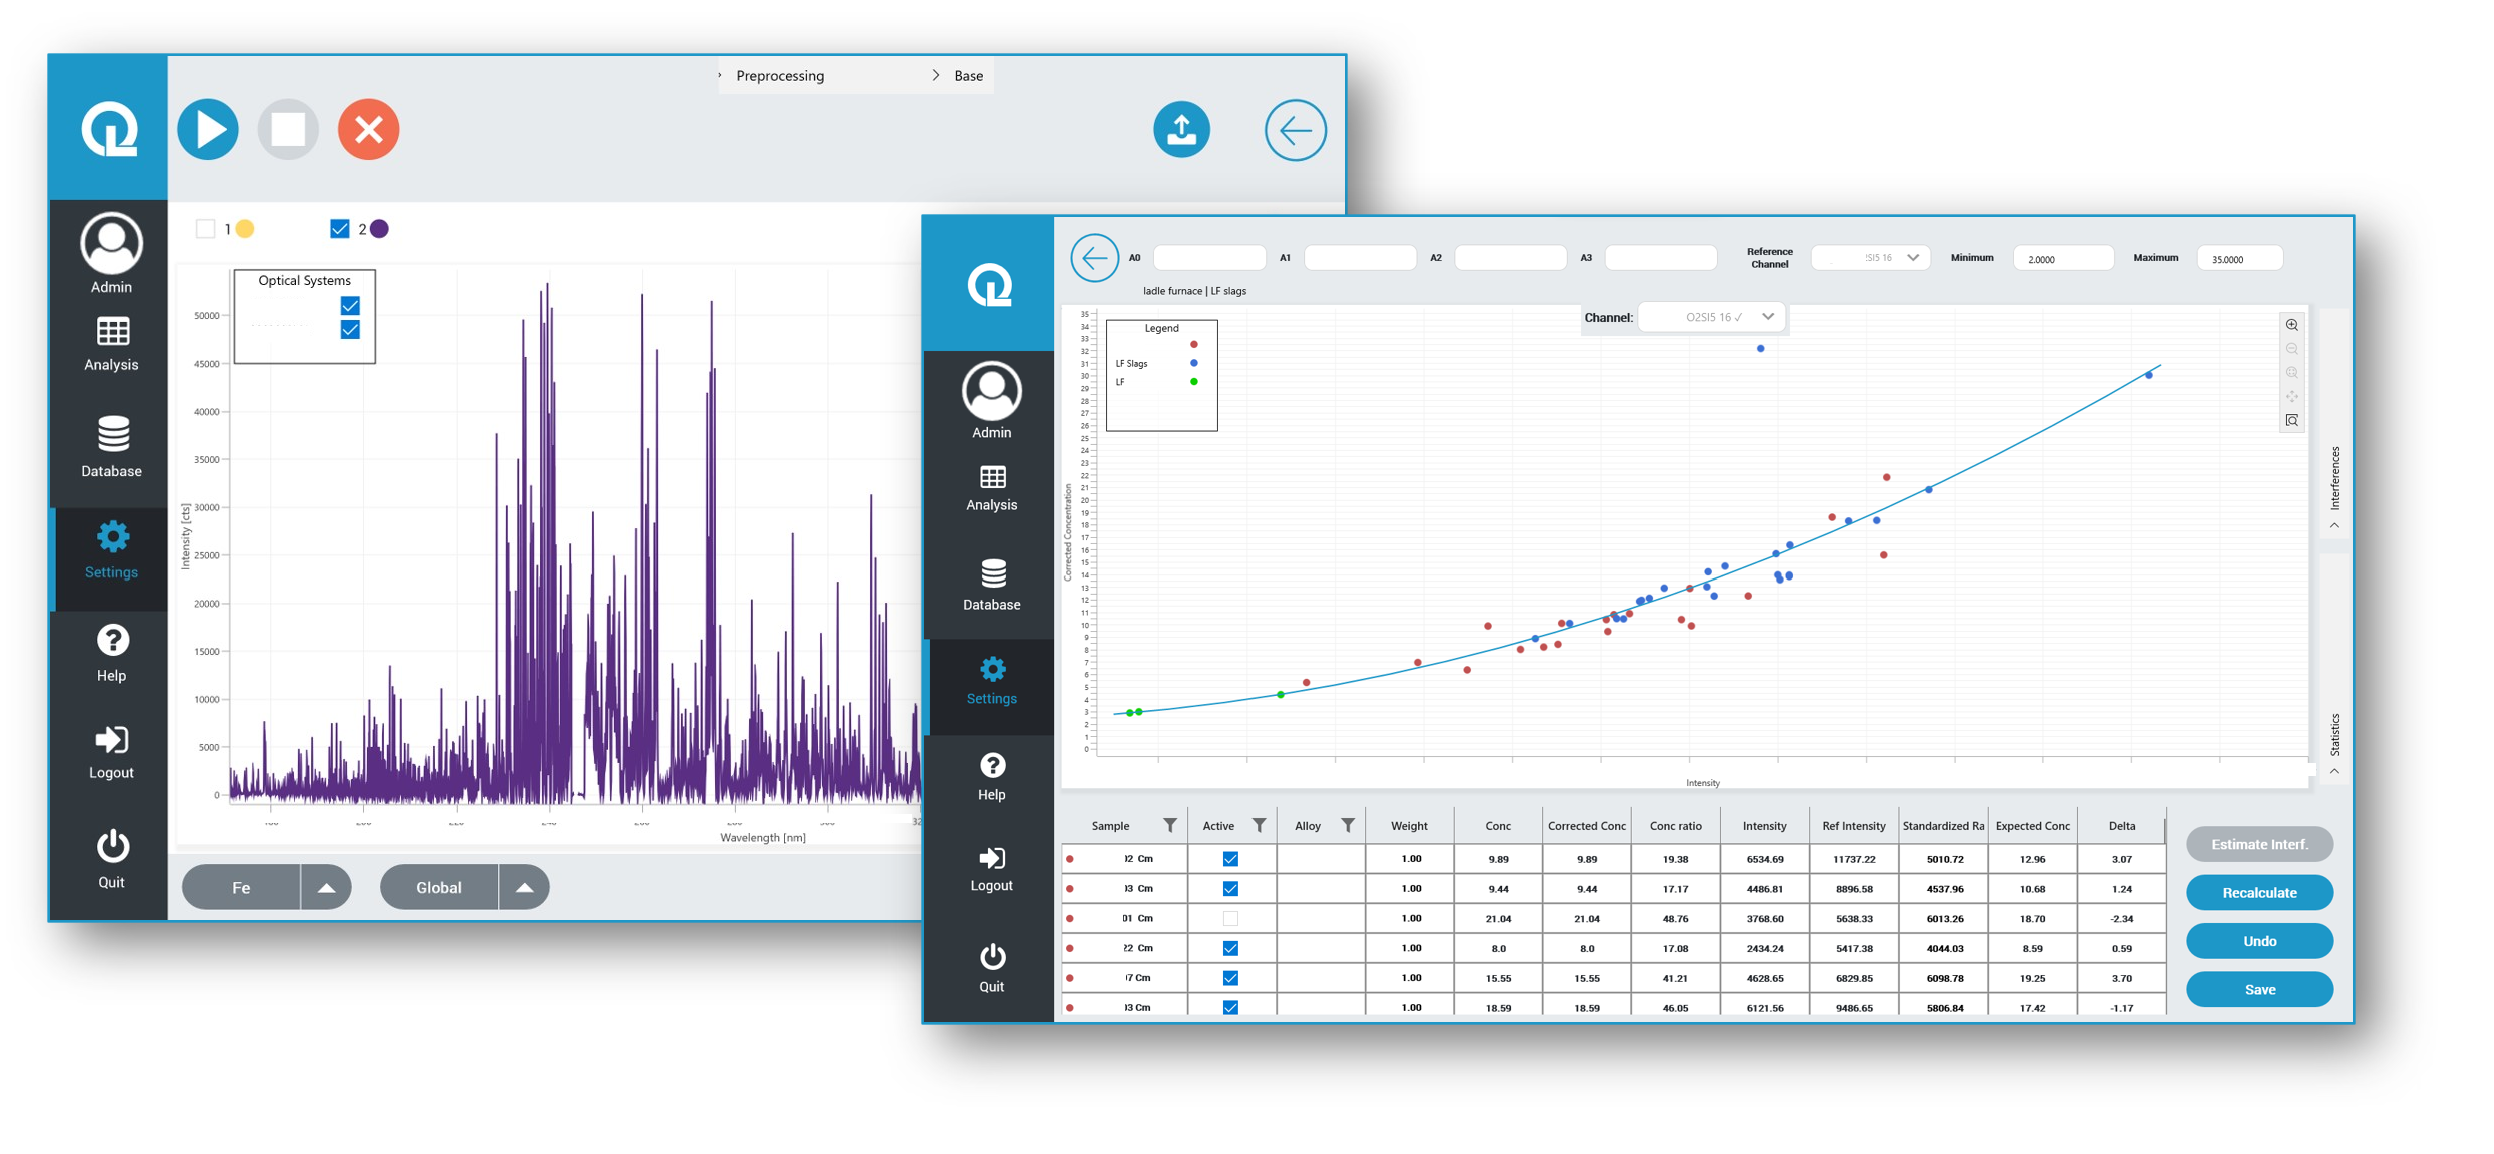Click the zoom-in magnifier on the chart

coord(2290,325)
